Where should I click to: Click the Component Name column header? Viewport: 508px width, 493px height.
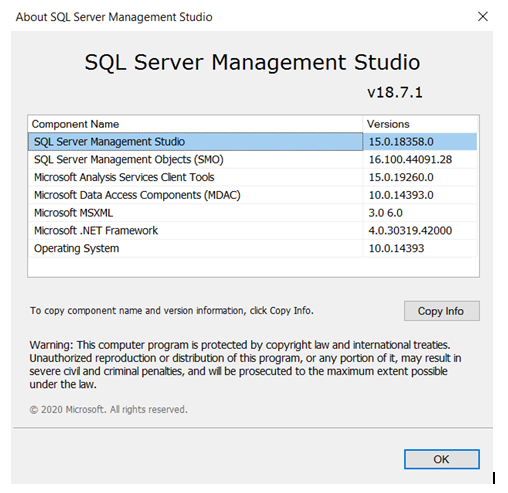tap(195, 124)
